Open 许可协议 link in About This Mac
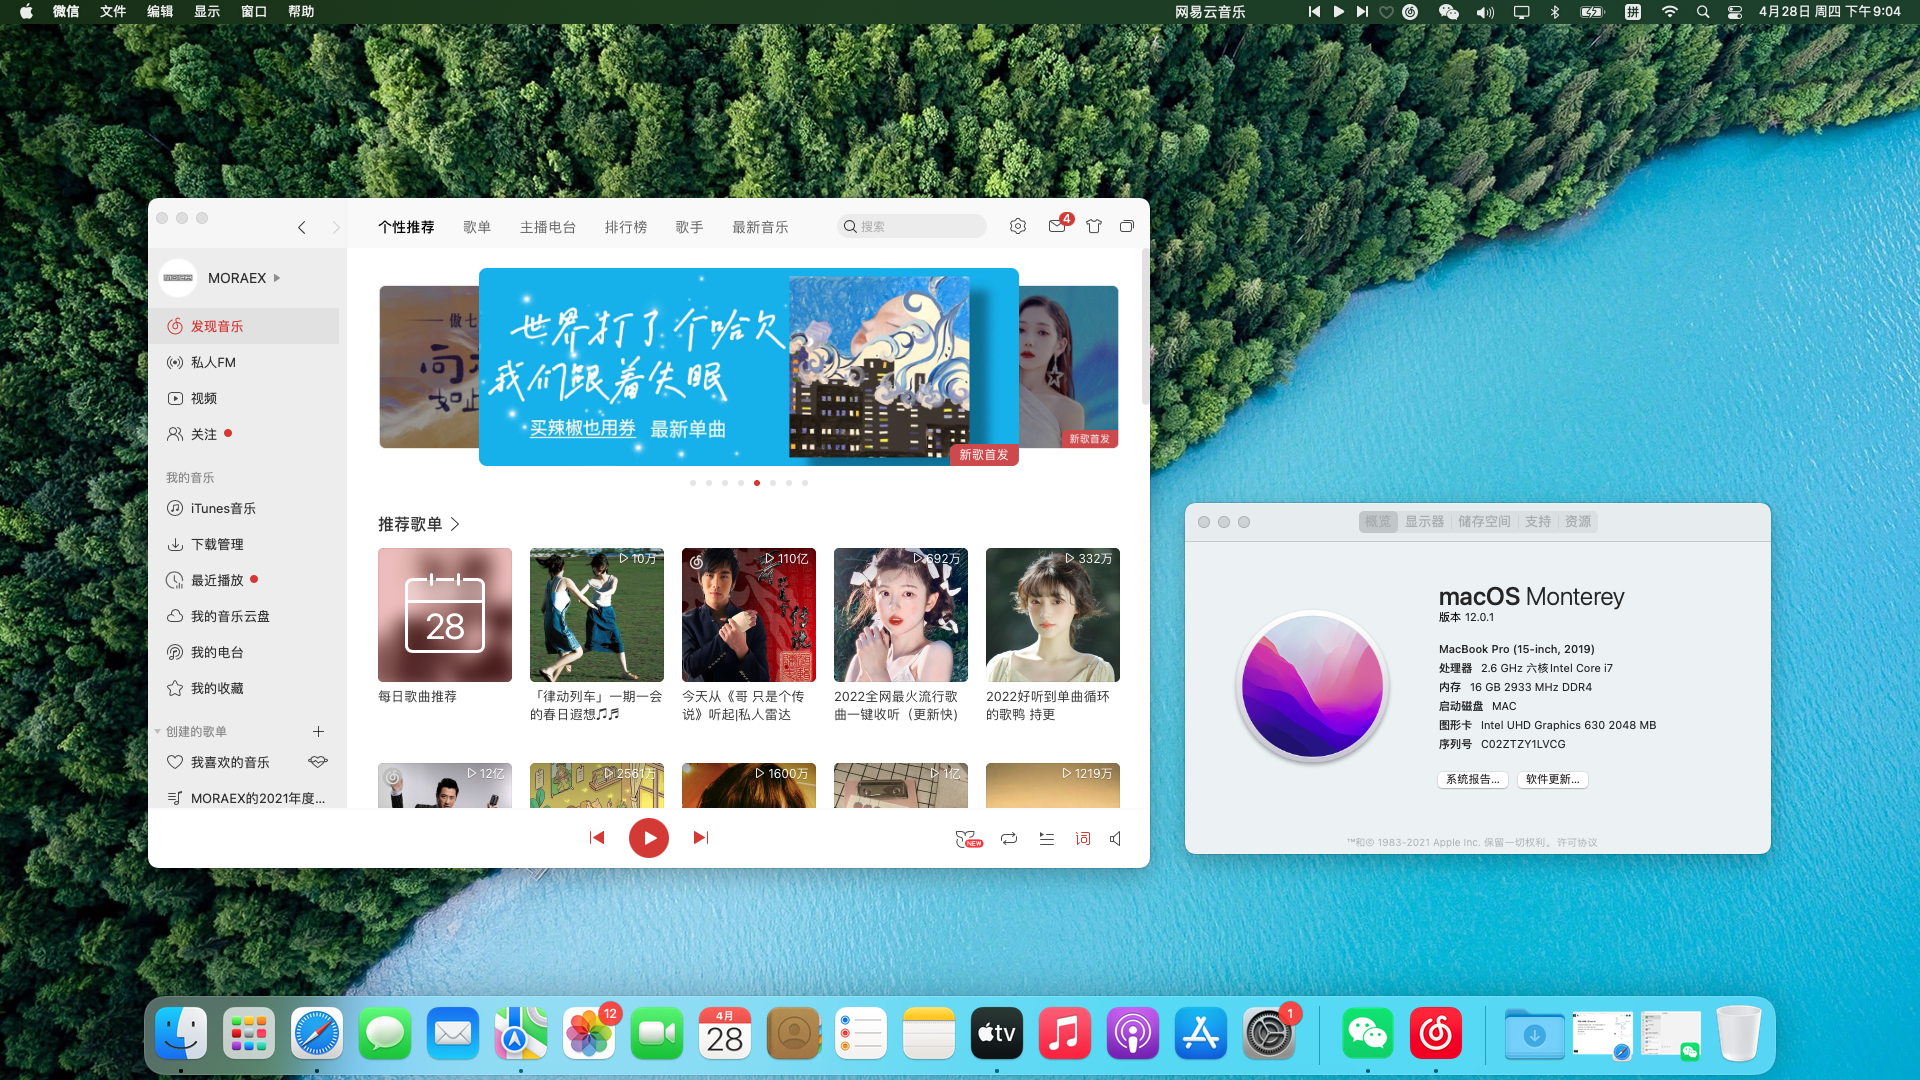Image resolution: width=1920 pixels, height=1080 pixels. 1577,843
